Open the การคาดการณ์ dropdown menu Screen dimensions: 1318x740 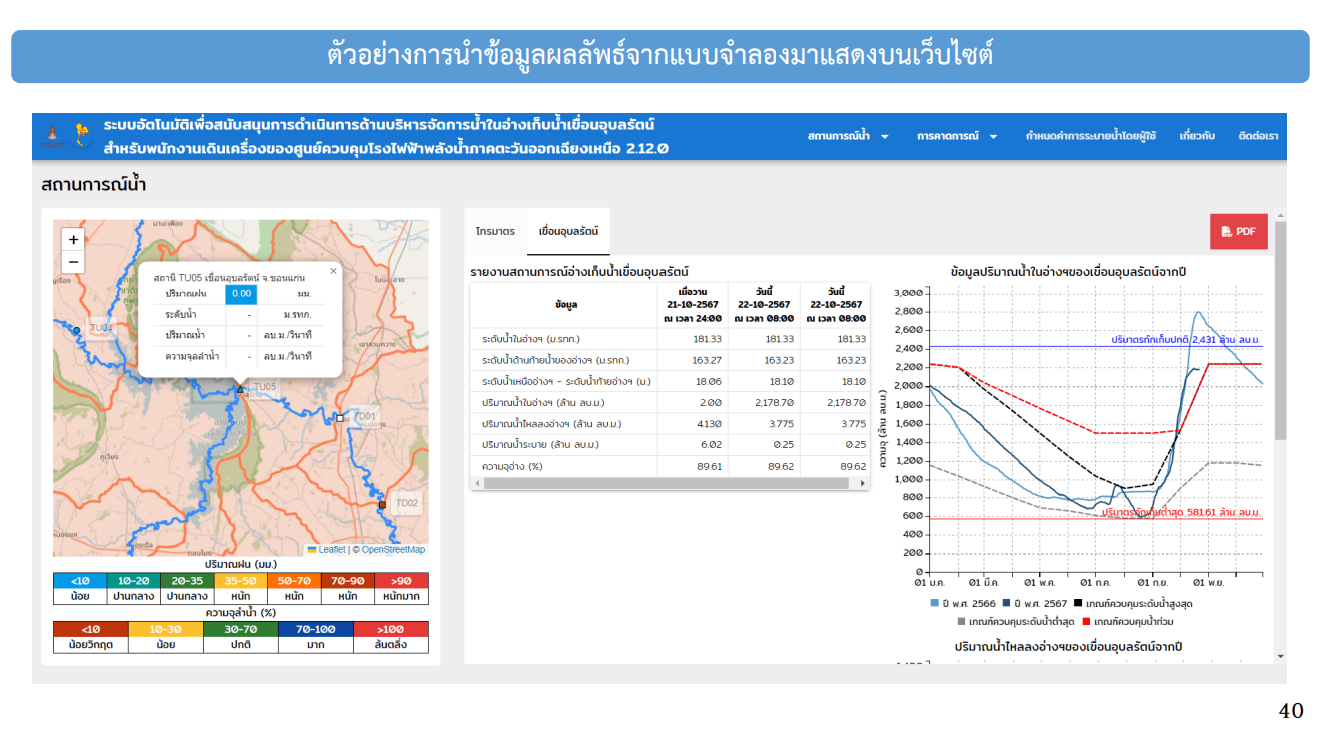click(x=957, y=136)
